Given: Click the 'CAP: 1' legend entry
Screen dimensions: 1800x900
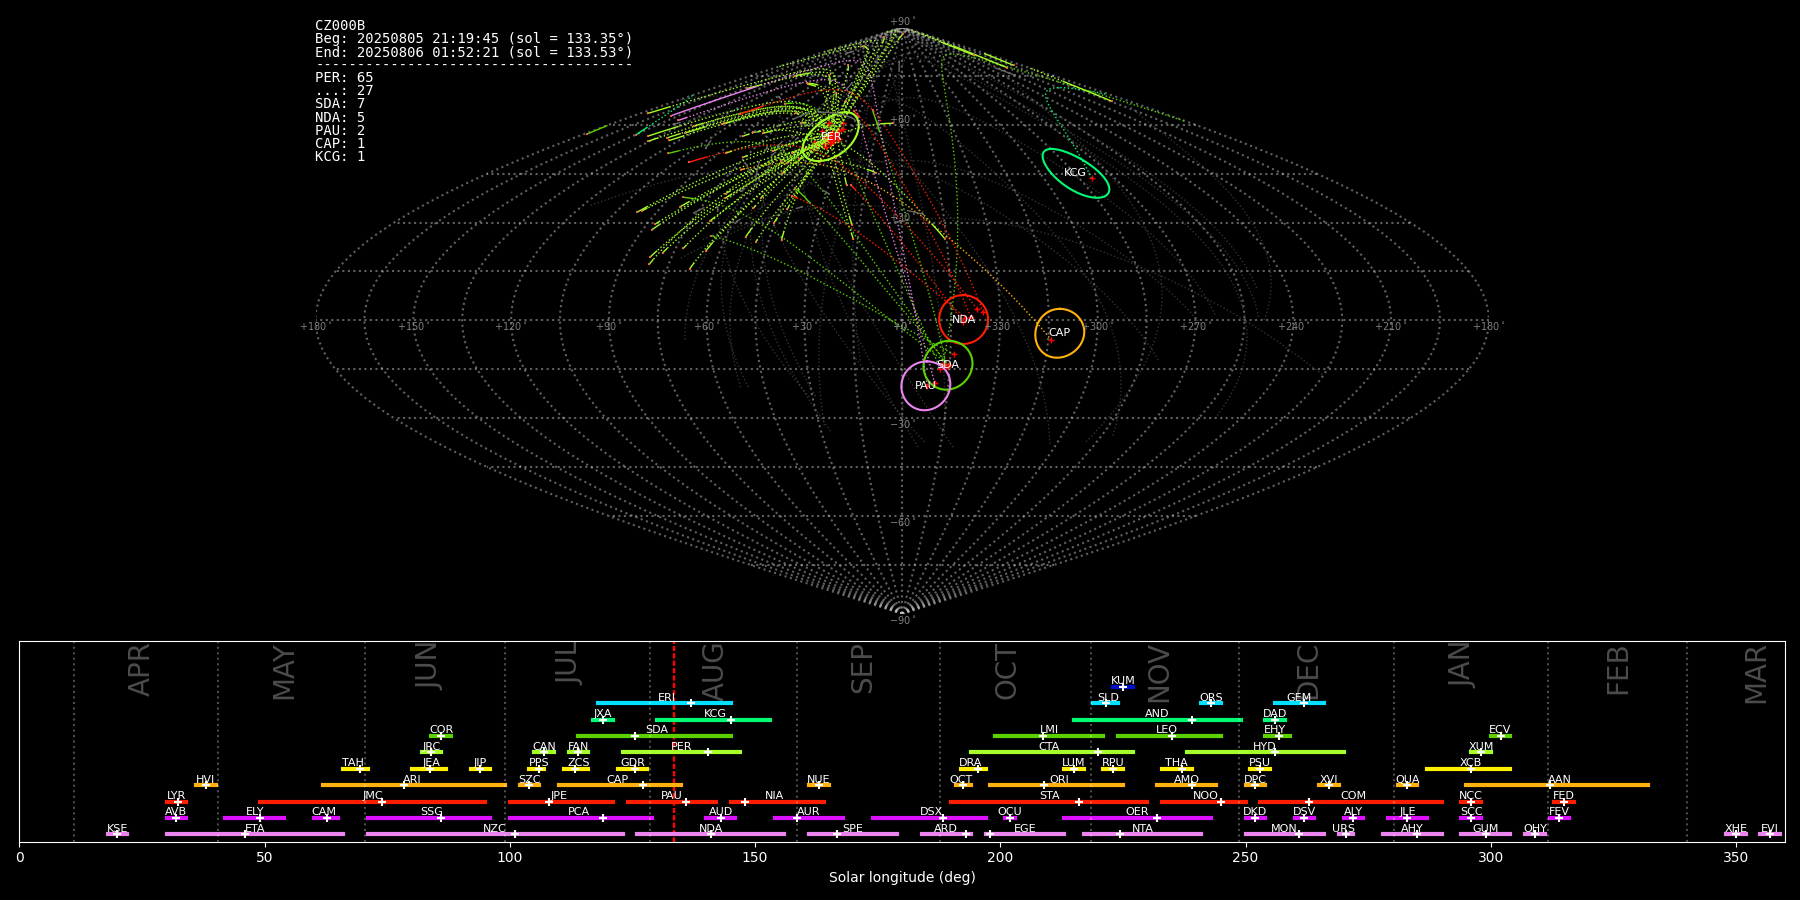Looking at the screenshot, I should (340, 144).
